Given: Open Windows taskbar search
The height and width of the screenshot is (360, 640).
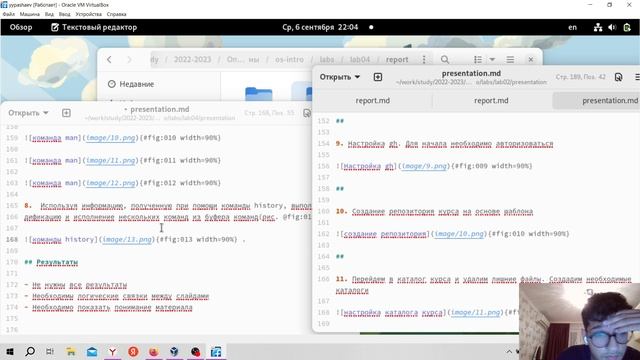Looking at the screenshot, I should [30, 351].
